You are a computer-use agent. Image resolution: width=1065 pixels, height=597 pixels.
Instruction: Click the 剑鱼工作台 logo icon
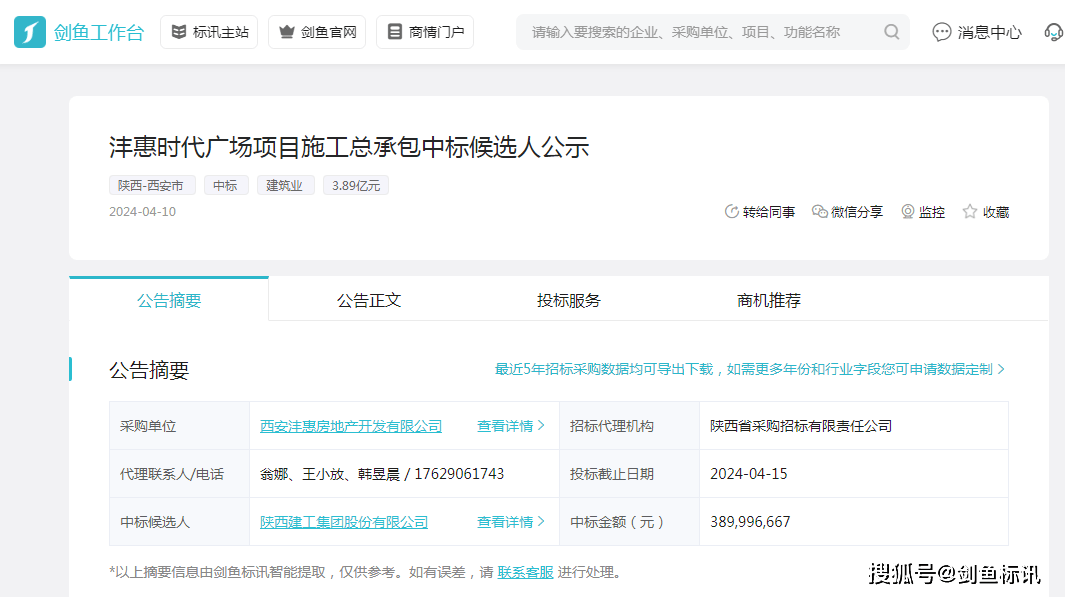tap(30, 32)
